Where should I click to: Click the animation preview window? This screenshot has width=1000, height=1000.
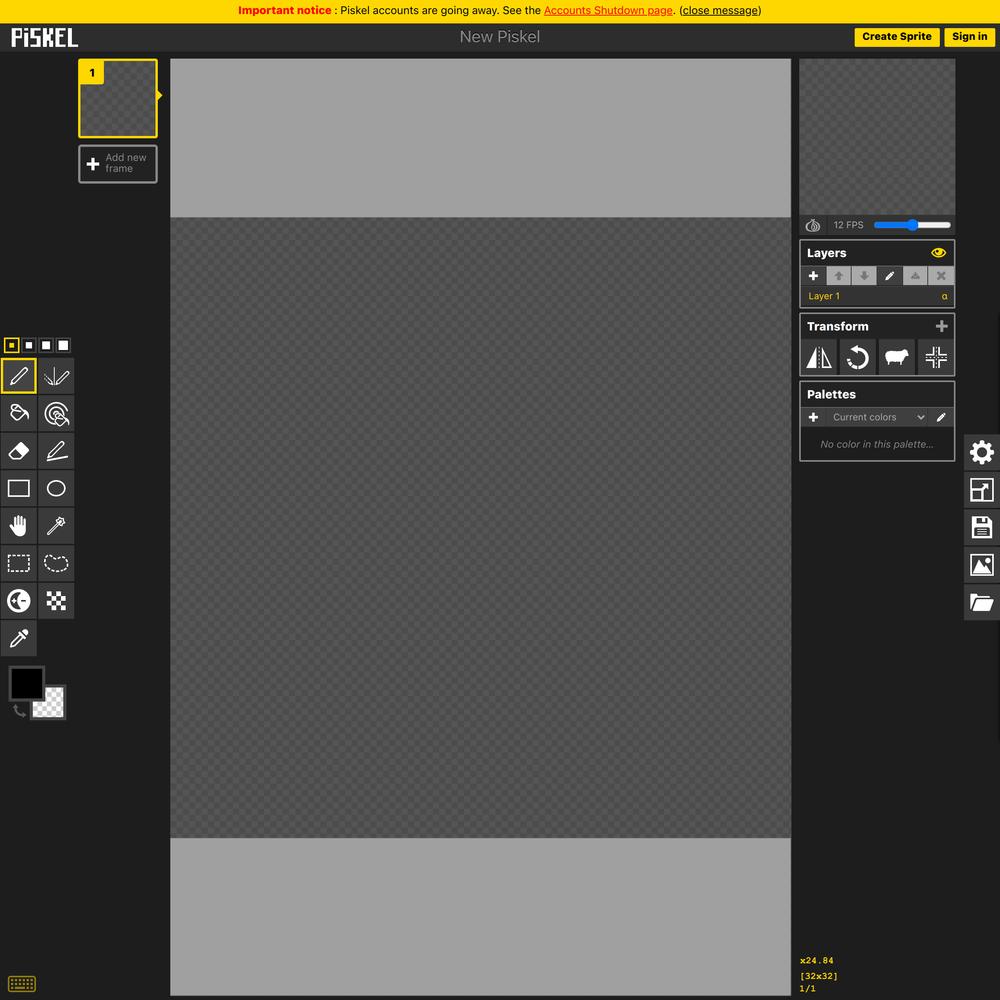pyautogui.click(x=877, y=137)
